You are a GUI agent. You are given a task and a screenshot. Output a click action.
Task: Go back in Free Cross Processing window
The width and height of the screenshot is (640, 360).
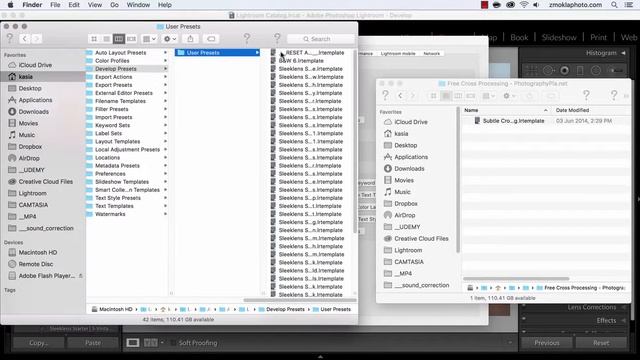400,96
